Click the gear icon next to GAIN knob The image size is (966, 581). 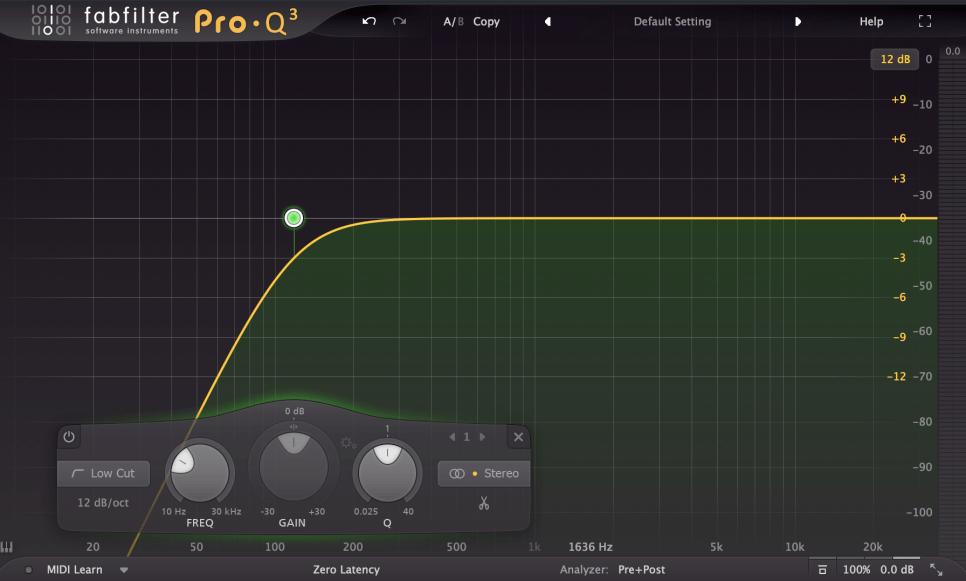coord(347,443)
